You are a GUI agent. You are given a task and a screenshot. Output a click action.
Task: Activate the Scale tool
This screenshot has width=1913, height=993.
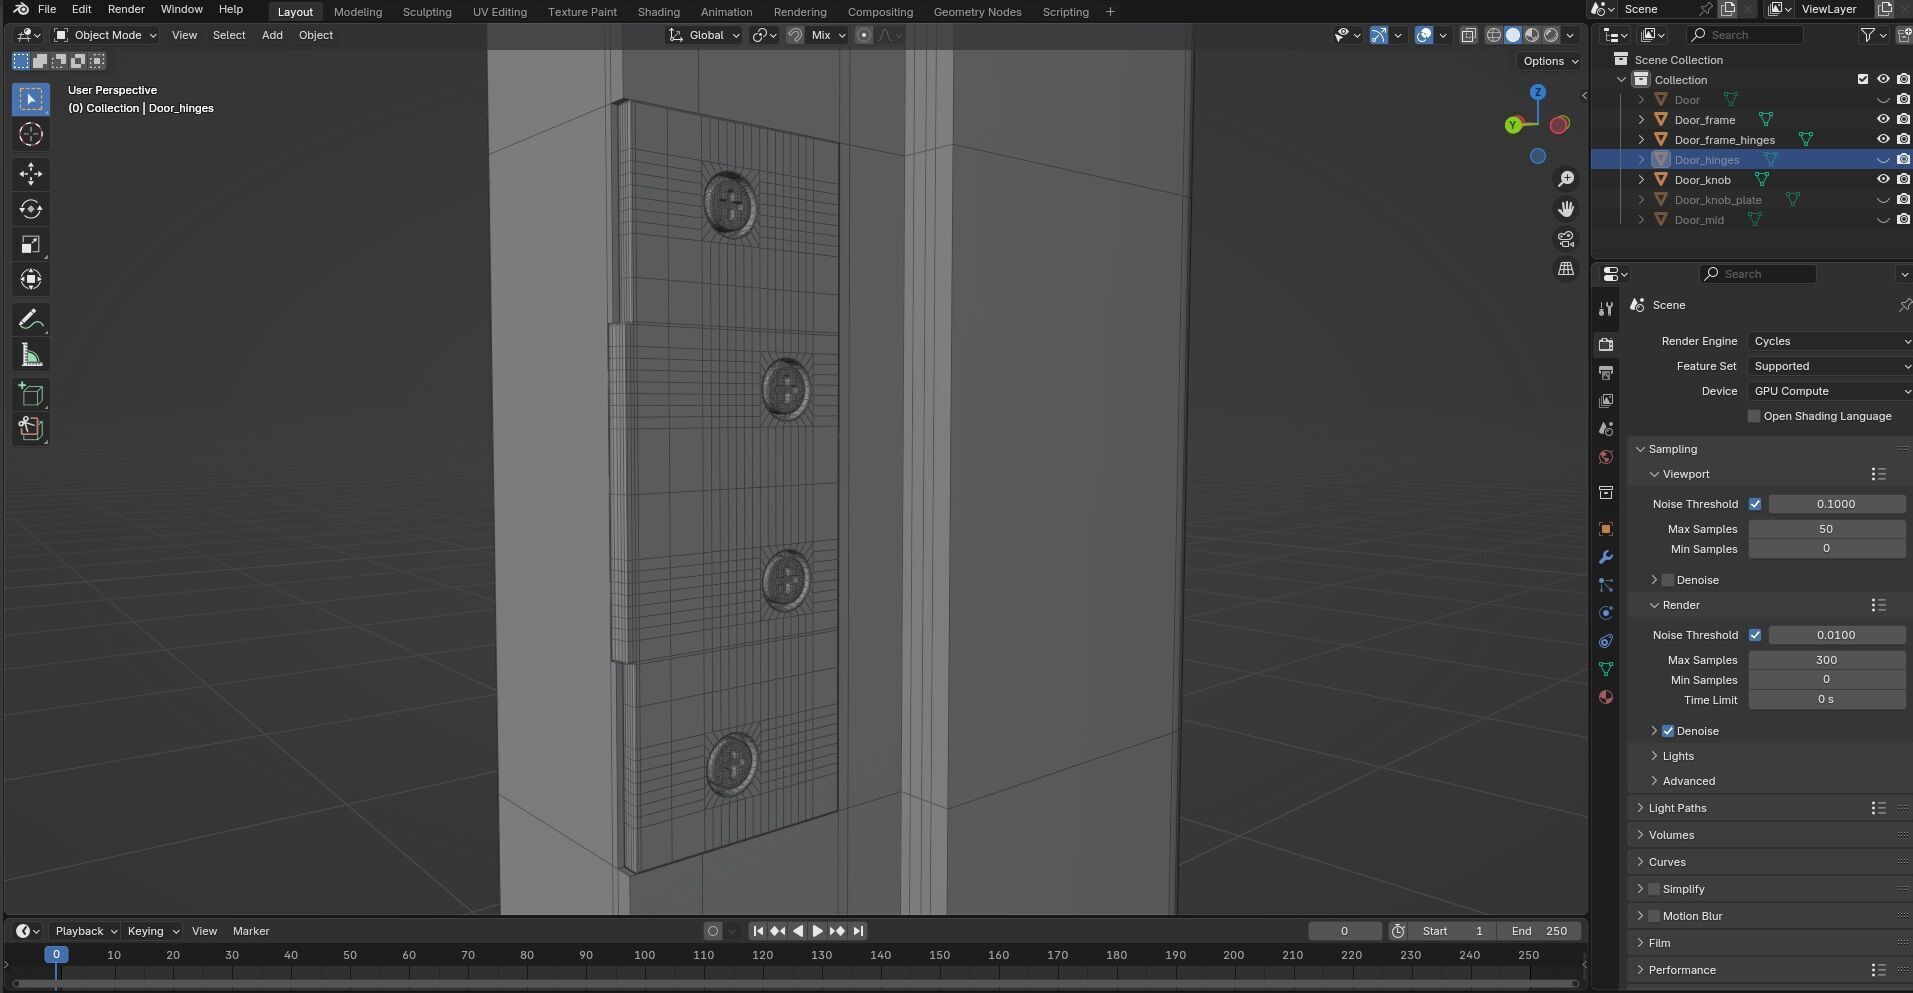click(x=31, y=244)
